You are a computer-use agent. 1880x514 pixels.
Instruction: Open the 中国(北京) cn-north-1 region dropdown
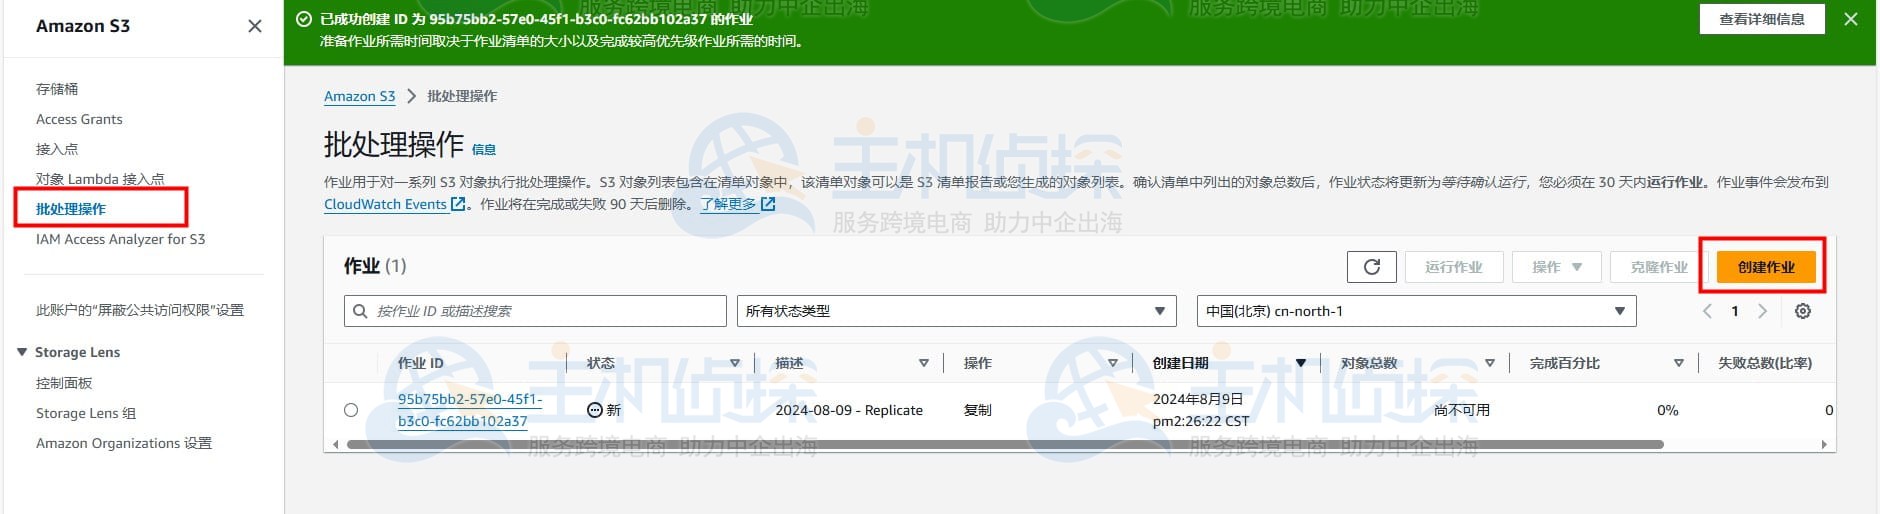click(1416, 311)
